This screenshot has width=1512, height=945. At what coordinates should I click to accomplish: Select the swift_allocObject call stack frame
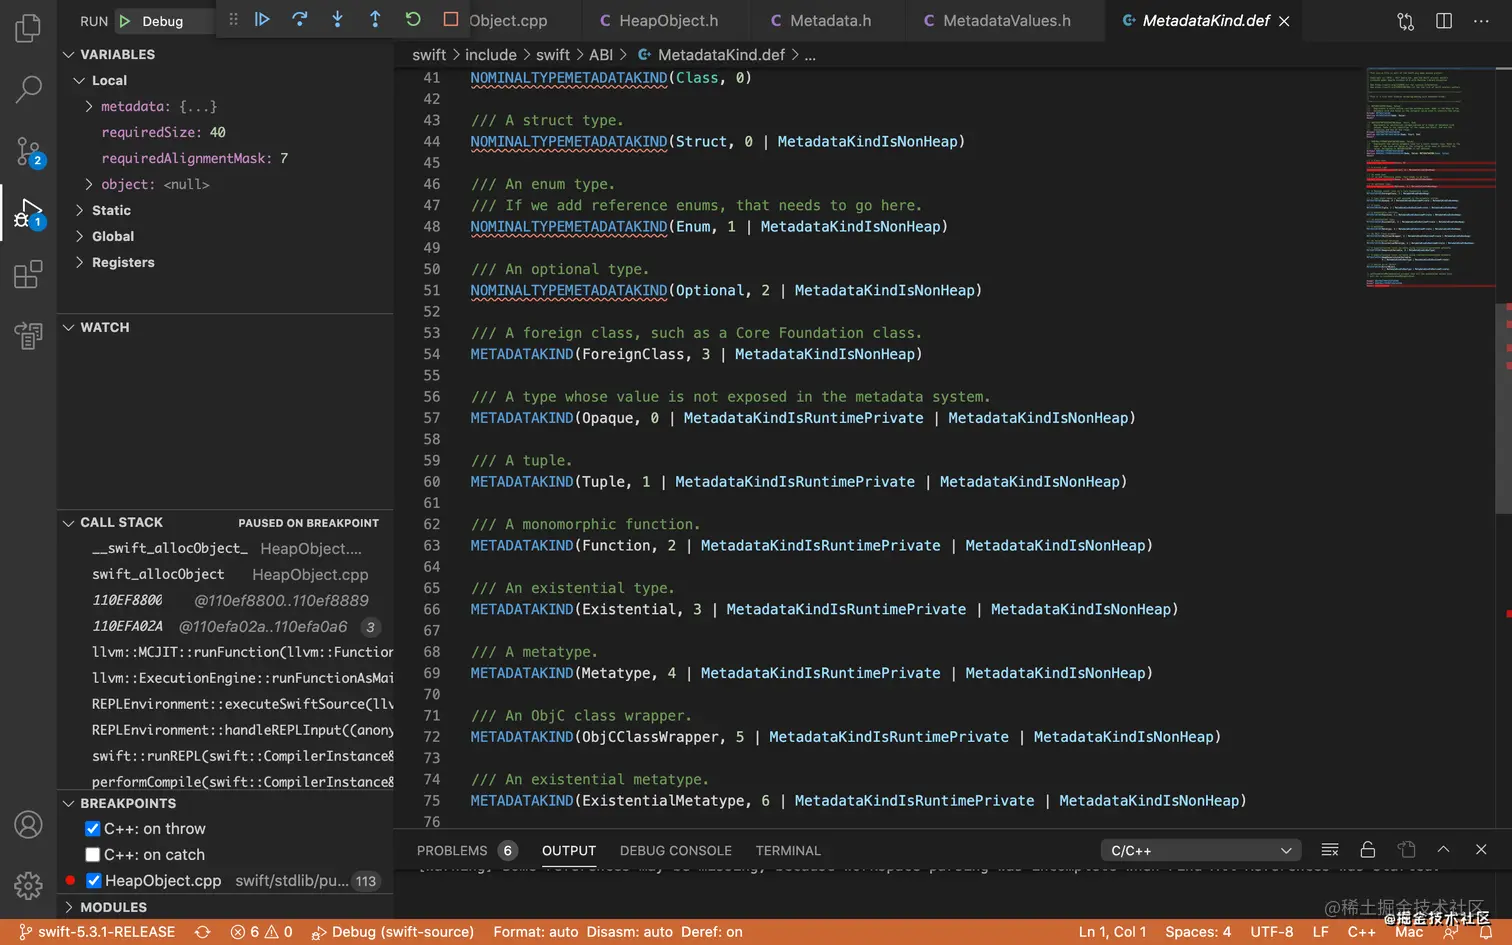click(x=158, y=574)
